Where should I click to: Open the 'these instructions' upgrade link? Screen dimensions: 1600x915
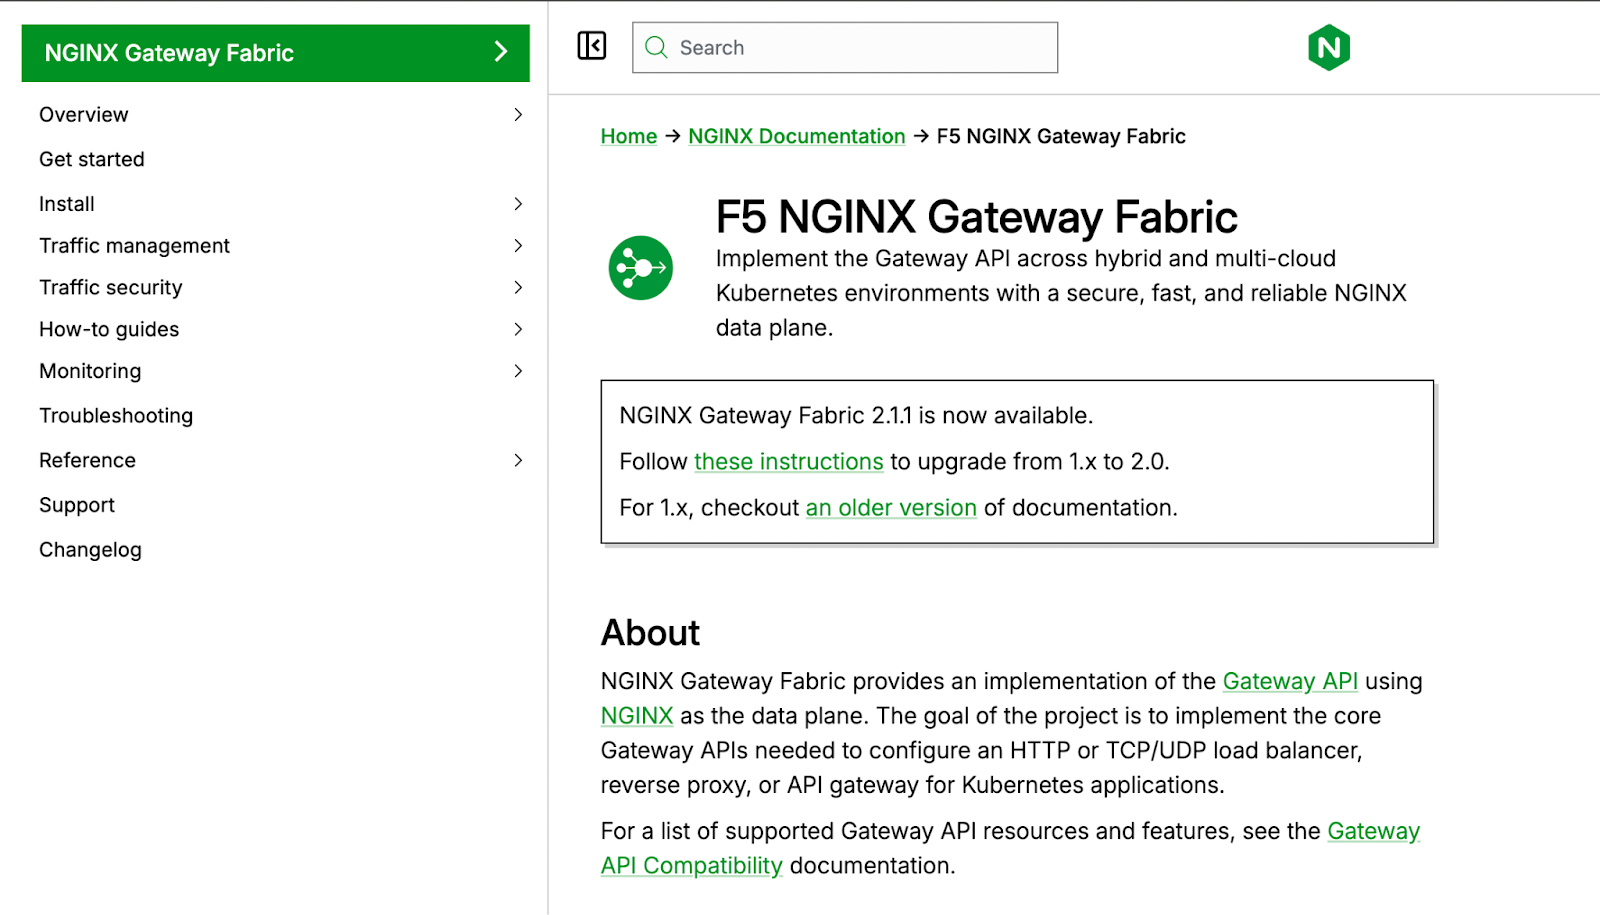pyautogui.click(x=789, y=462)
